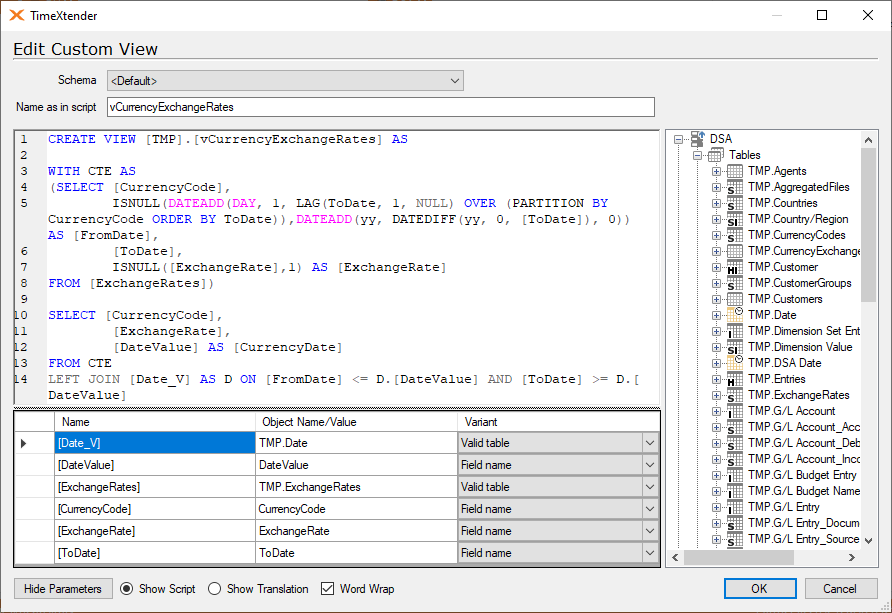
Task: Select the TMP.G/L Account table icon
Action: point(735,411)
